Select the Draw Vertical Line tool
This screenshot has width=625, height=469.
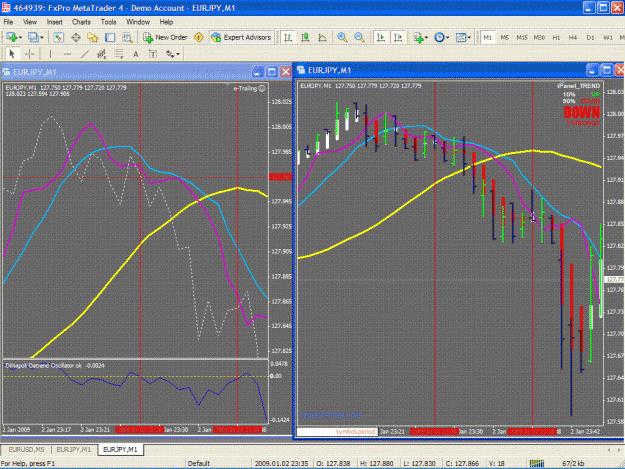click(x=50, y=54)
